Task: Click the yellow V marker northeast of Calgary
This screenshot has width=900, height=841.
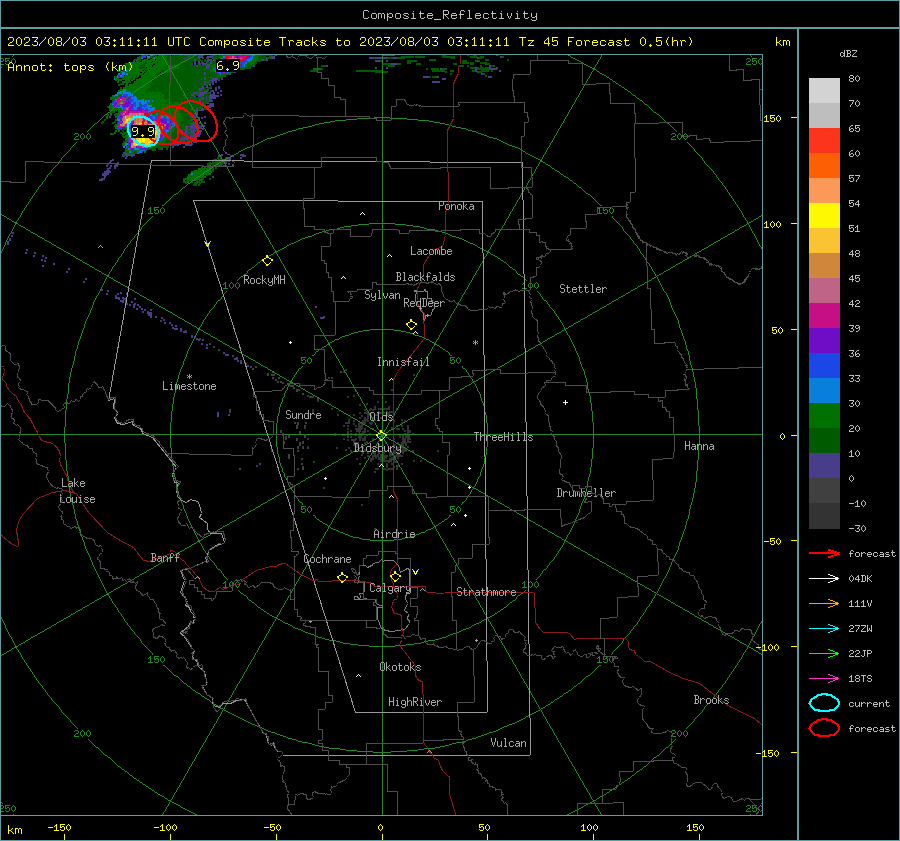Action: point(416,572)
